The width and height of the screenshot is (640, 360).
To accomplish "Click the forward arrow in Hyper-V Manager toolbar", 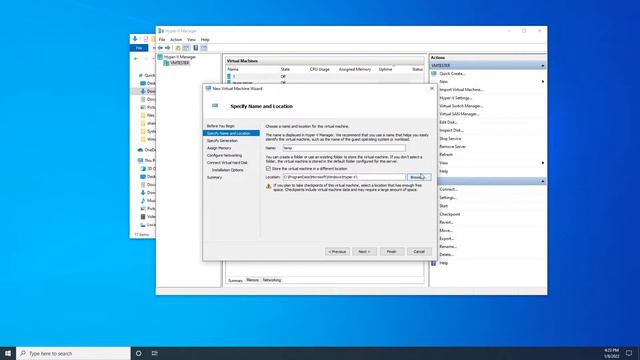I will tap(167, 48).
